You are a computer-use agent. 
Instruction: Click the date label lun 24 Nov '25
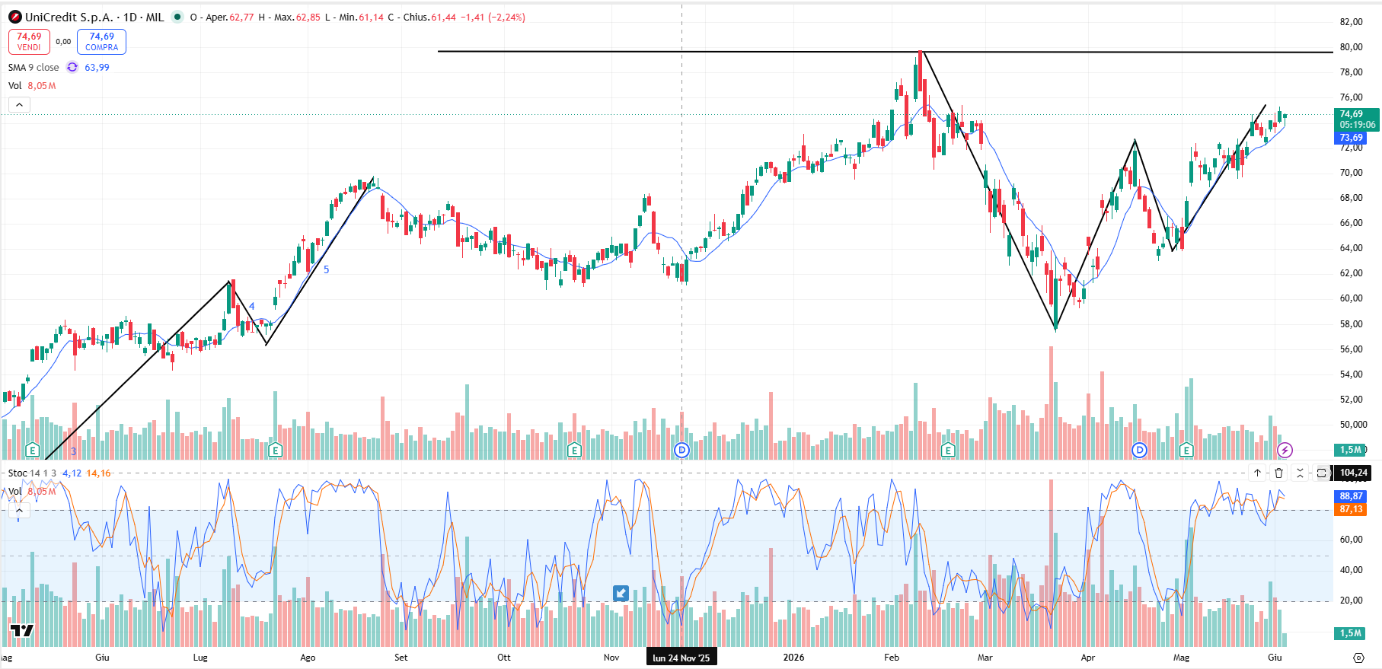(681, 657)
